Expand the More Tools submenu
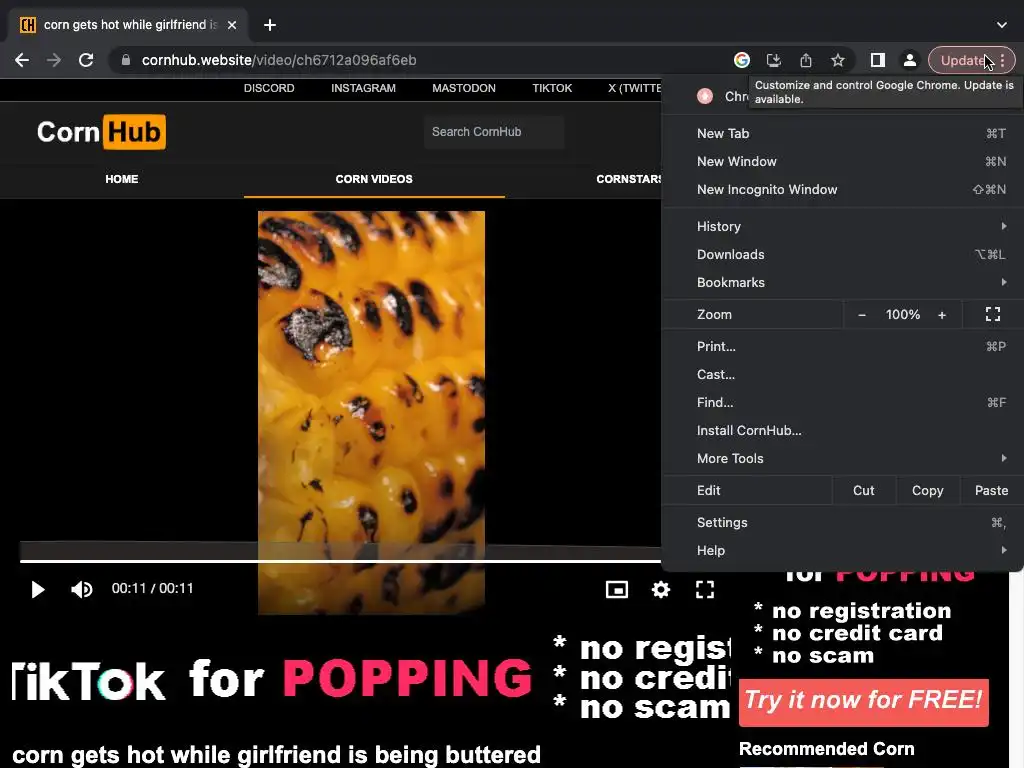The image size is (1024, 768). (x=842, y=458)
